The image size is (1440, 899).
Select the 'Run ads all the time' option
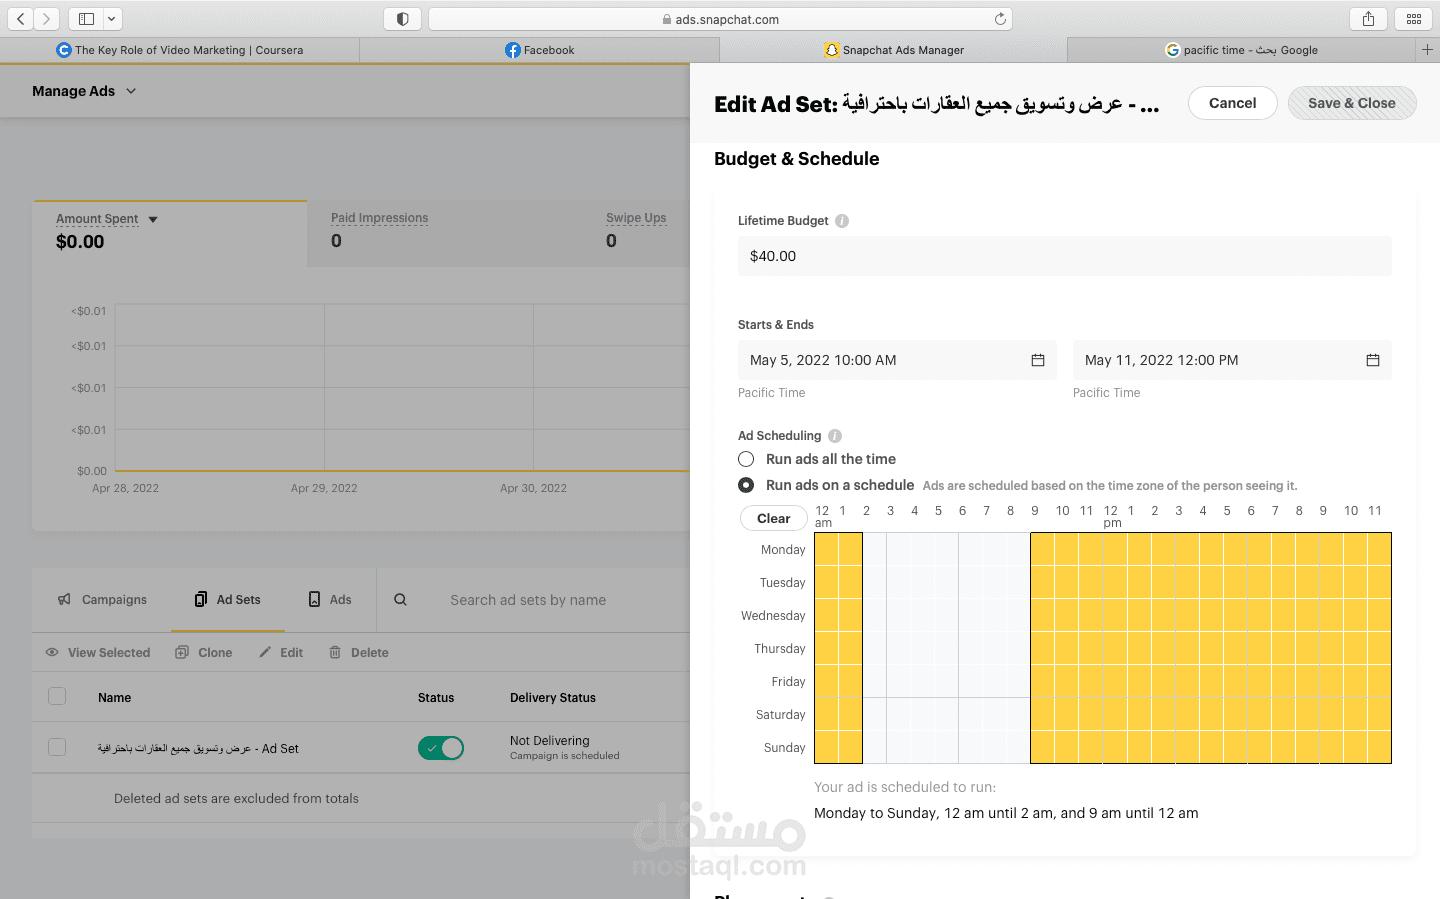[746, 459]
